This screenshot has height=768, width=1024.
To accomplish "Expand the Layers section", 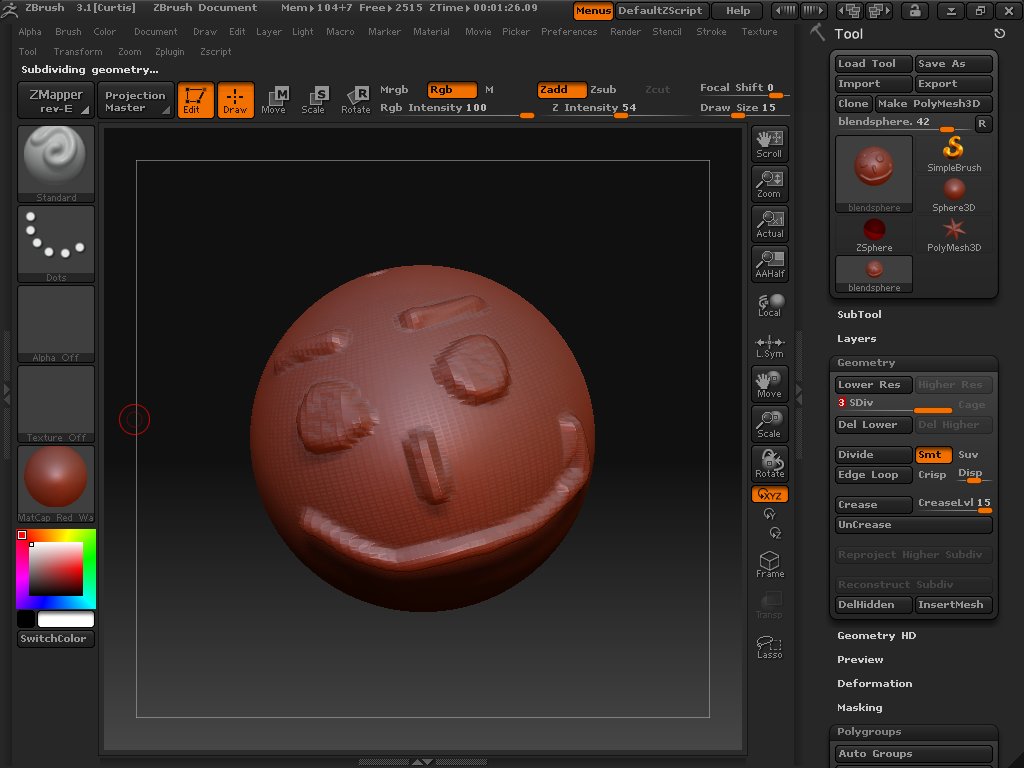I will pyautogui.click(x=856, y=339).
